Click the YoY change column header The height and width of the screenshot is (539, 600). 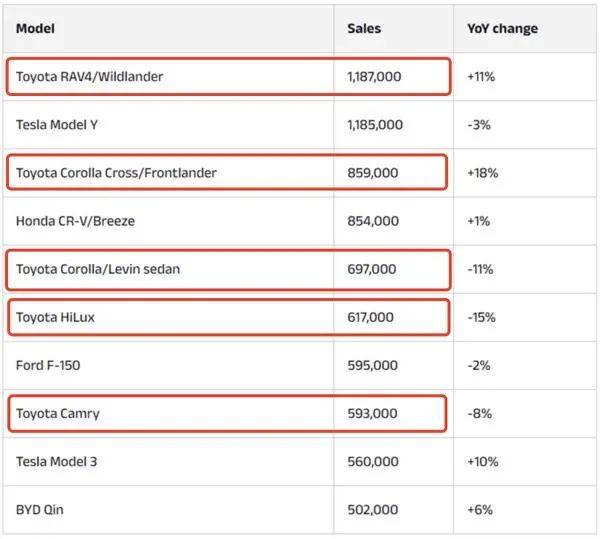point(502,29)
